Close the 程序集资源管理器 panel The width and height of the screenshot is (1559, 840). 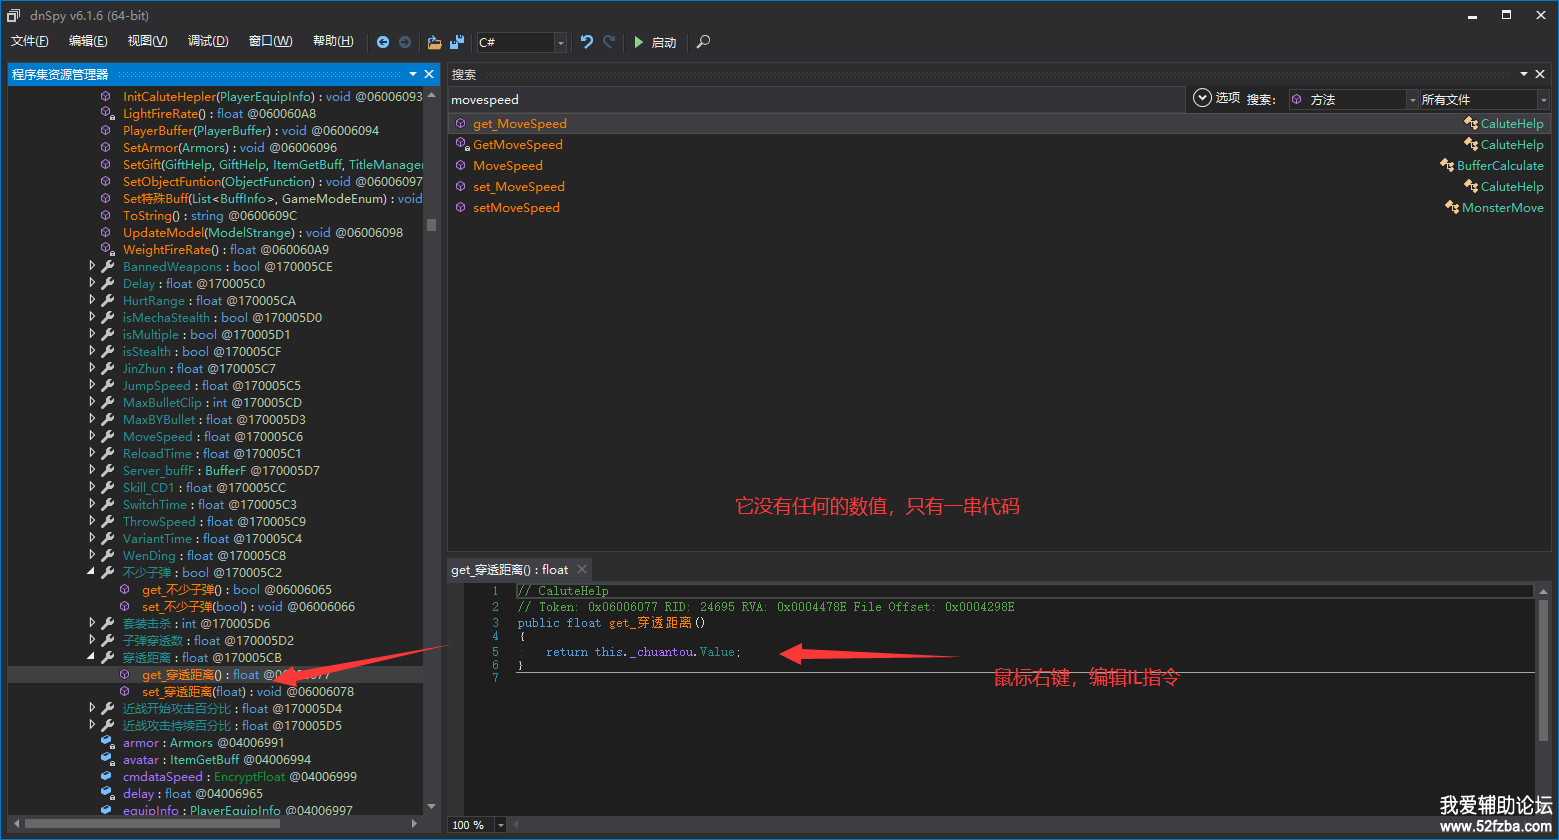click(429, 74)
